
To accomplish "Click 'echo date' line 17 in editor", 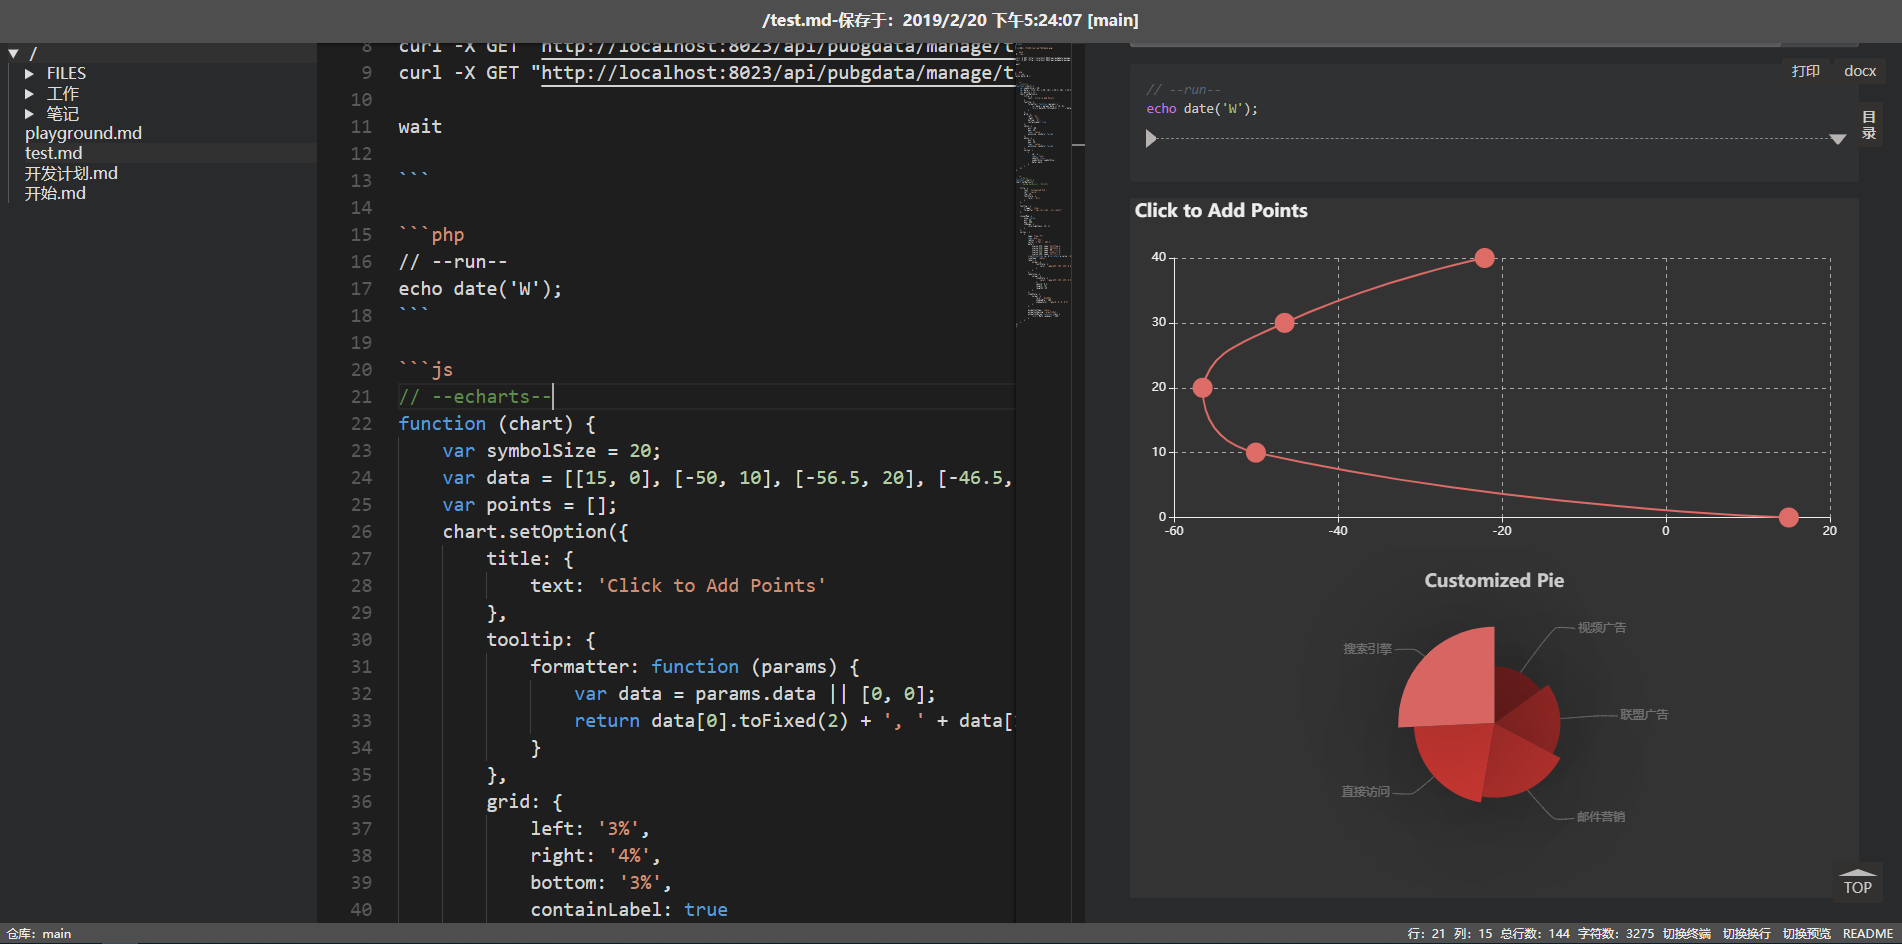I will [480, 289].
